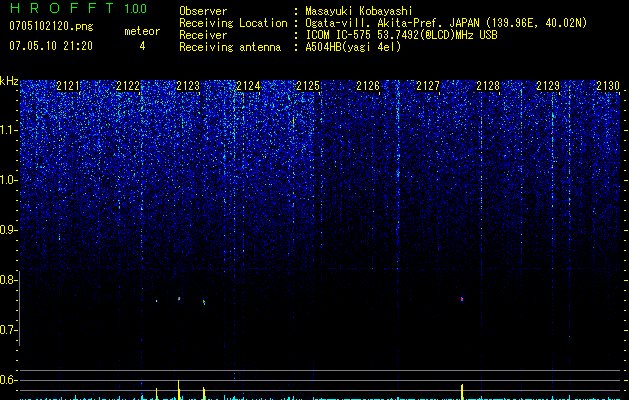Image resolution: width=629 pixels, height=400 pixels.
Task: Click the 2129 time marker
Action: [x=548, y=86]
